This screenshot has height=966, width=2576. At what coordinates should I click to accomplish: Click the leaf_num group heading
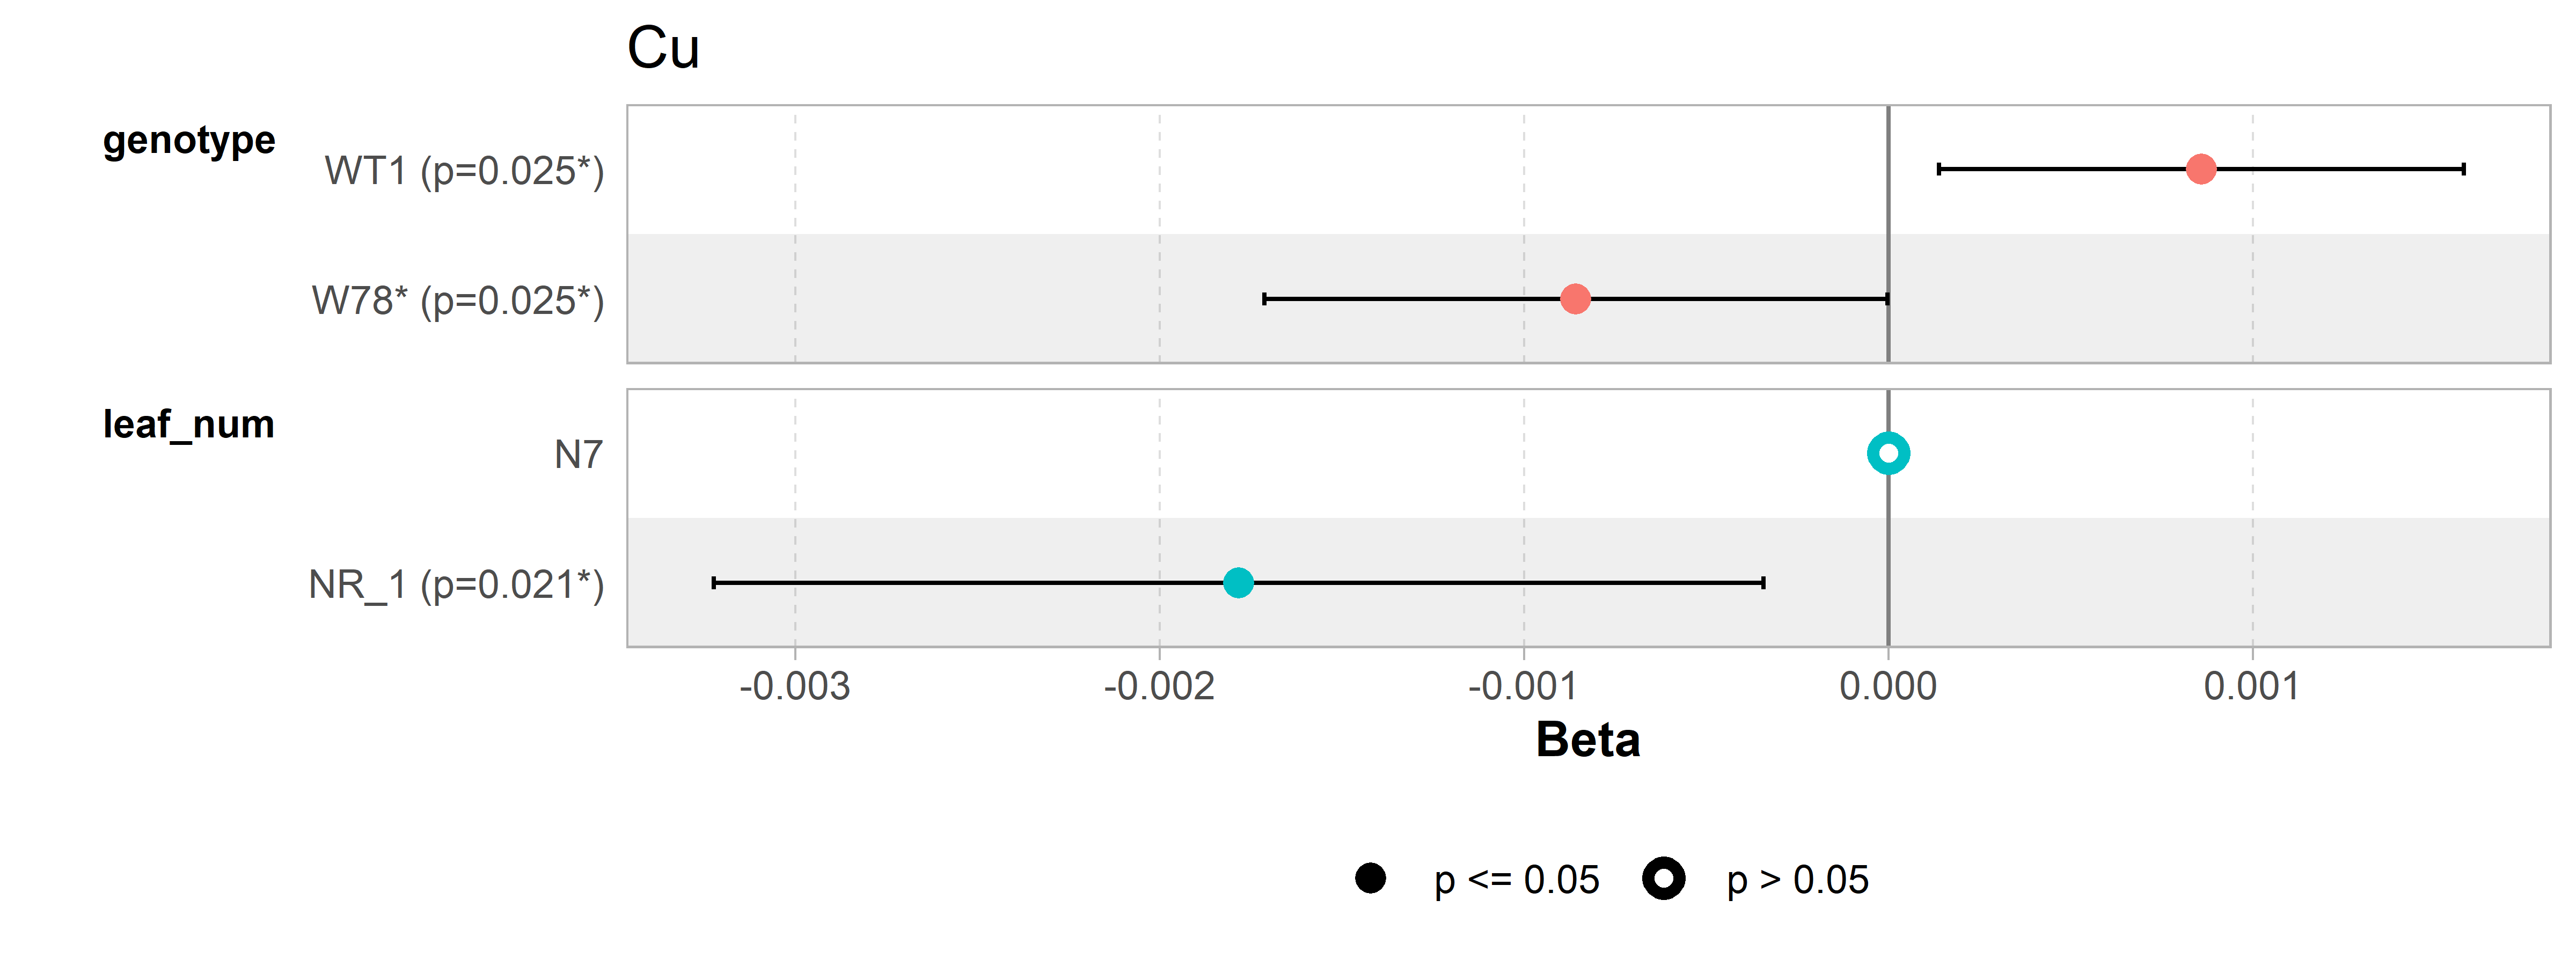coord(189,424)
